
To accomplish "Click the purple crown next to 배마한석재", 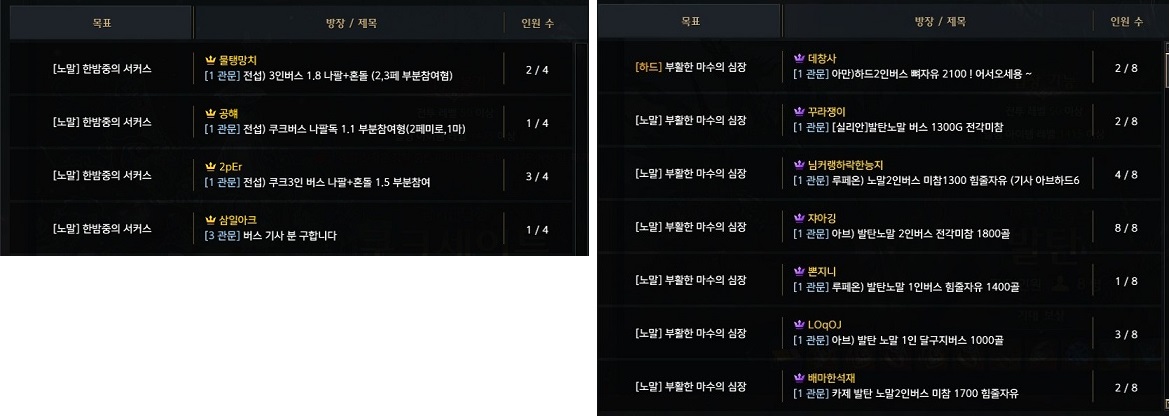I will (799, 378).
